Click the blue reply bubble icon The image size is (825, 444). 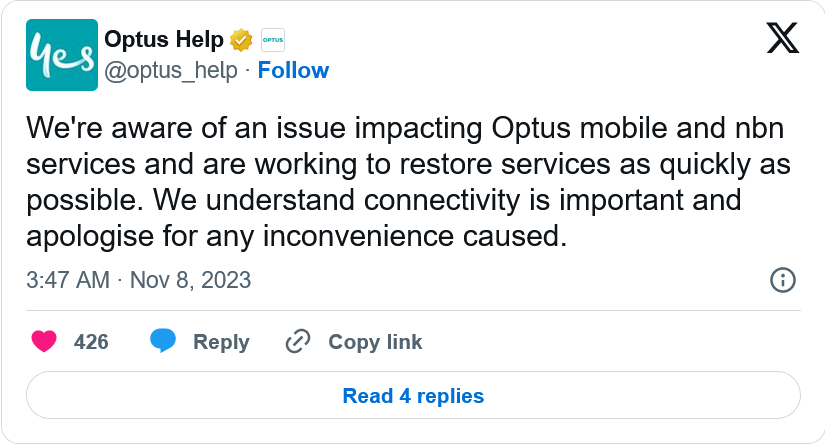click(163, 342)
